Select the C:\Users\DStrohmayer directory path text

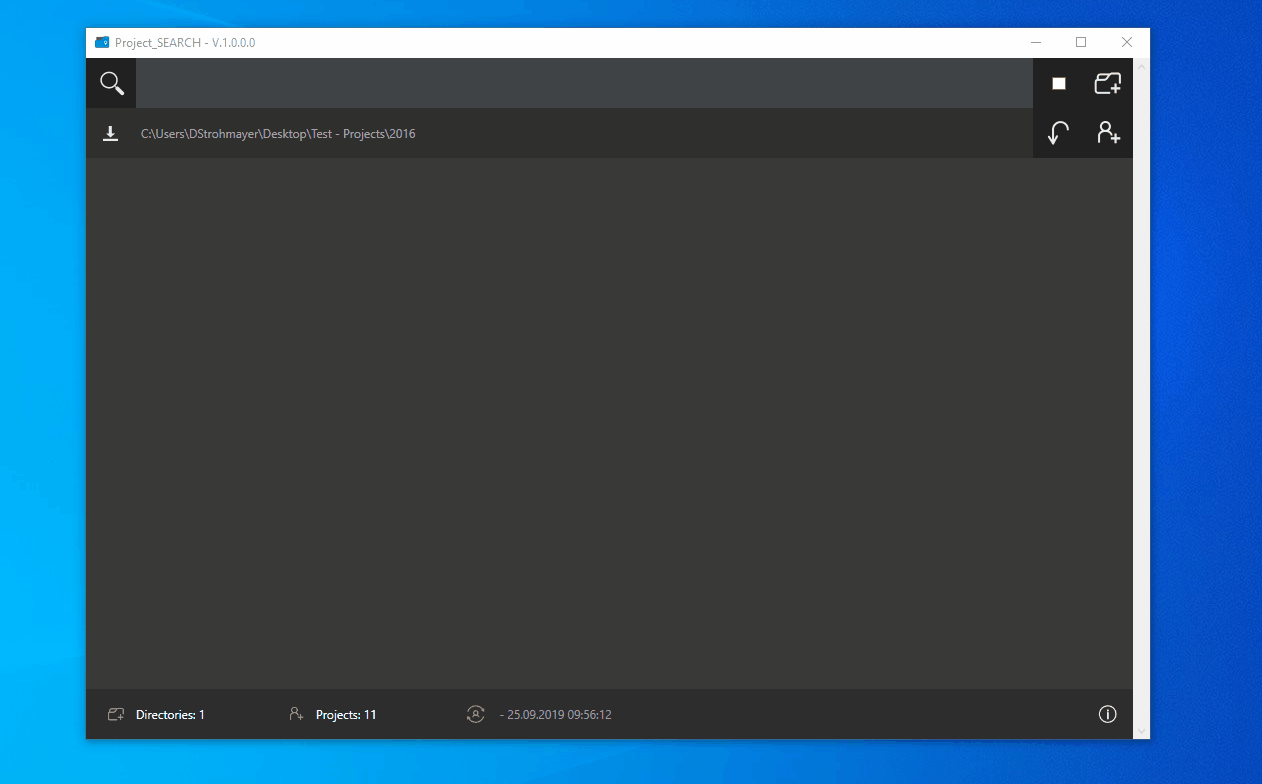pyautogui.click(x=278, y=134)
